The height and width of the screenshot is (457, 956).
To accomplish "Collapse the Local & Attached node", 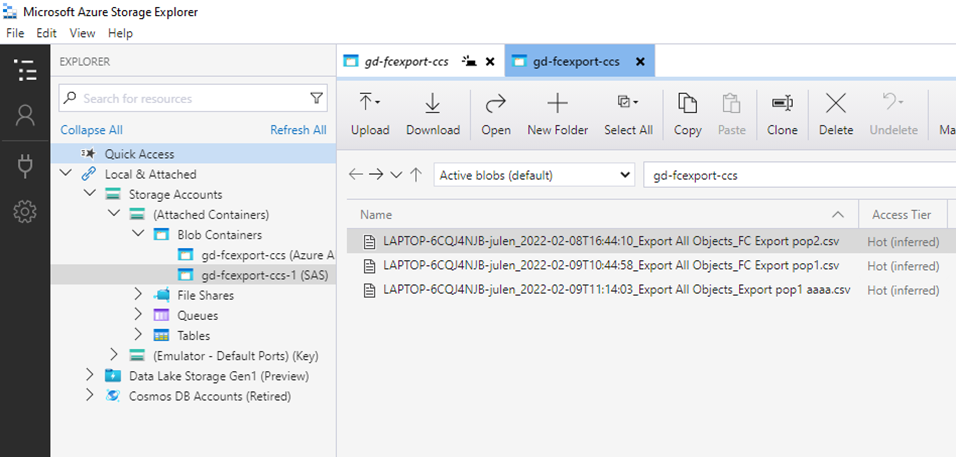I will click(x=66, y=174).
